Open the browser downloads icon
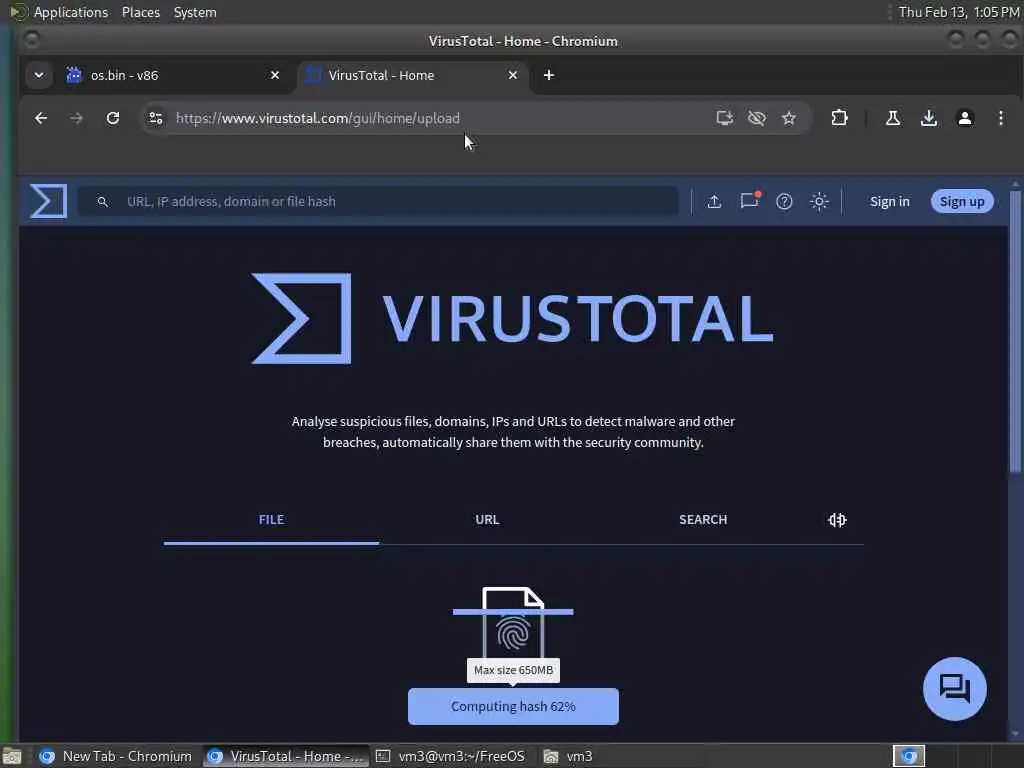The image size is (1024, 768). (x=929, y=118)
